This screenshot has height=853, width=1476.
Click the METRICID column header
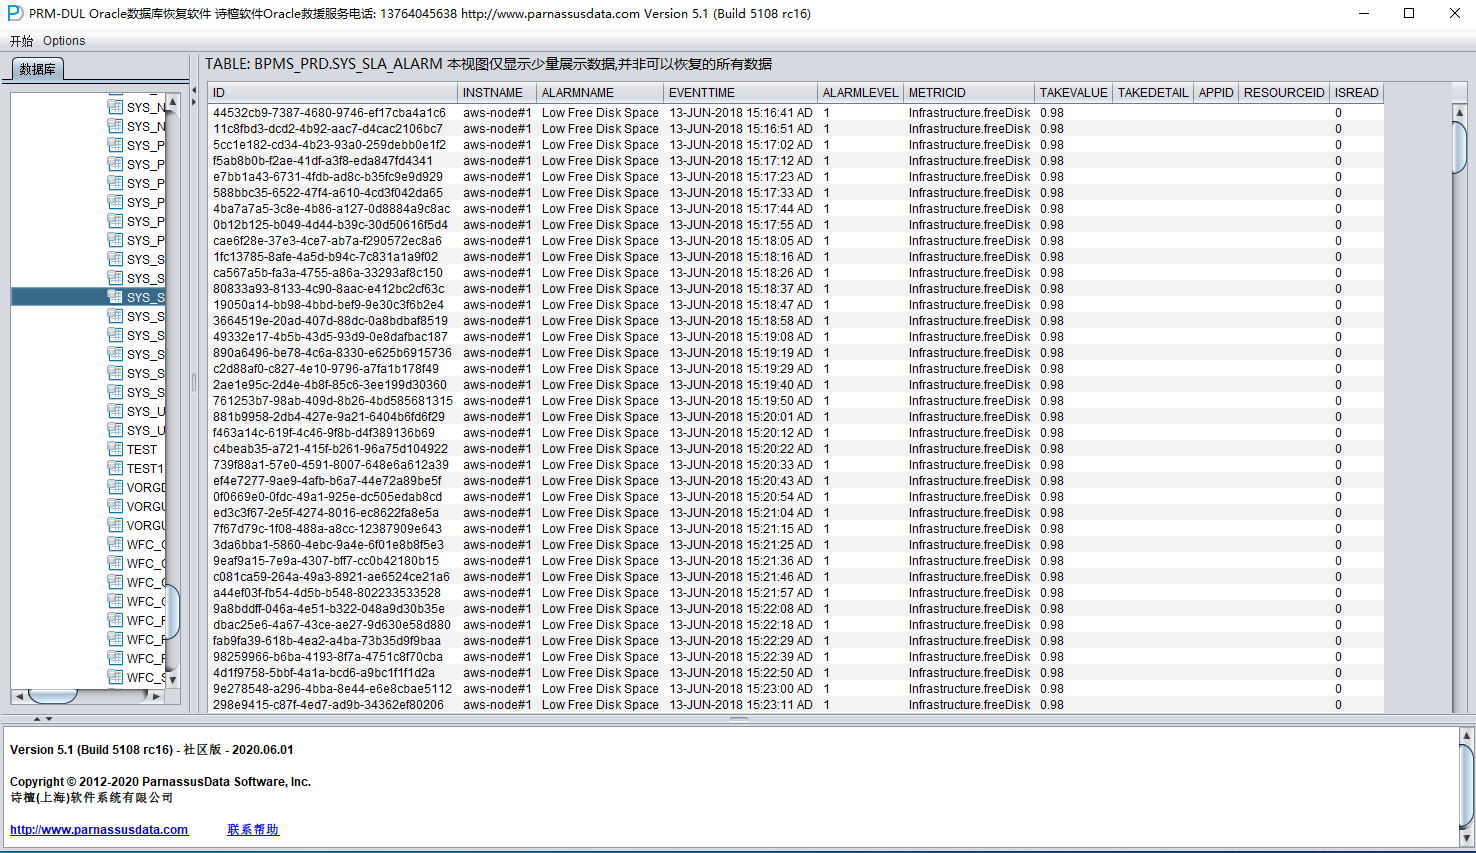pyautogui.click(x=969, y=92)
